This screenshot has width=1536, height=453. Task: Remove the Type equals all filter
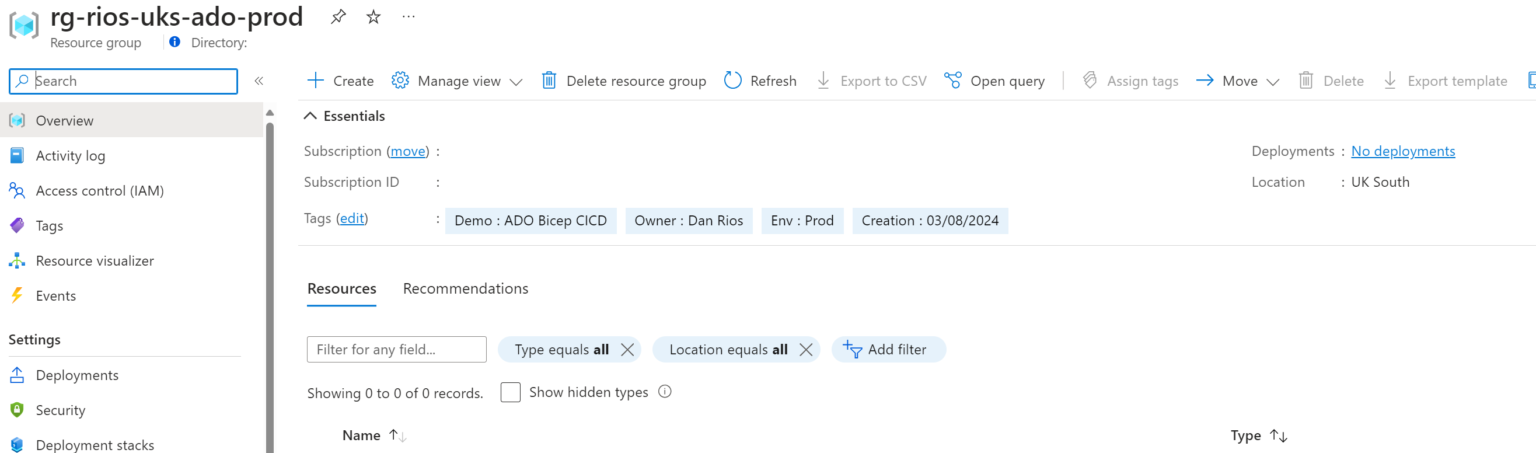627,350
